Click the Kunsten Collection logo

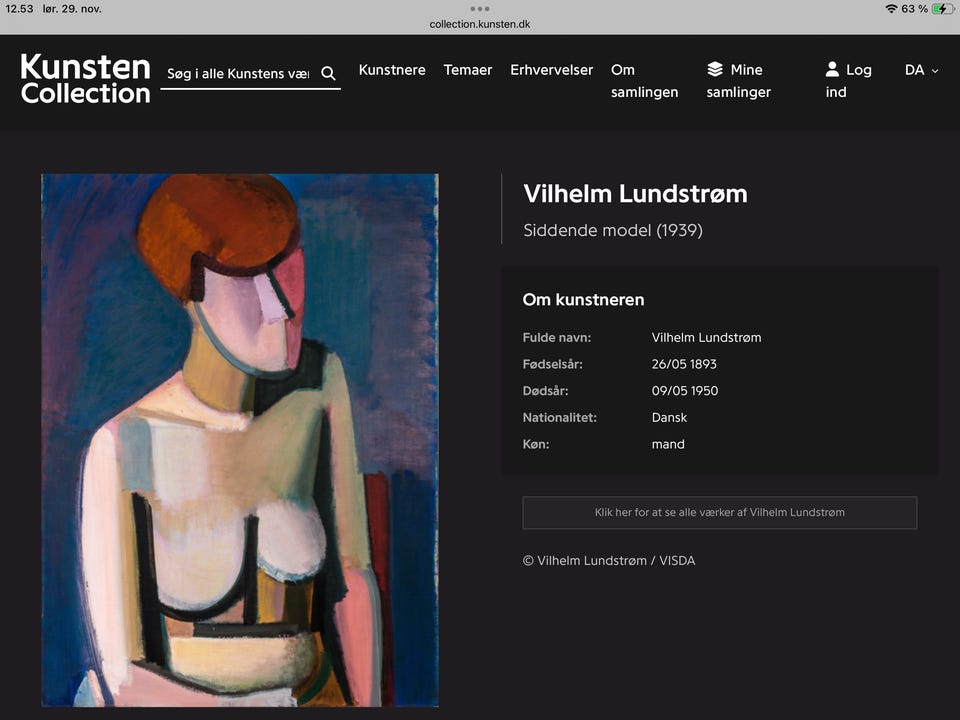pyautogui.click(x=85, y=80)
